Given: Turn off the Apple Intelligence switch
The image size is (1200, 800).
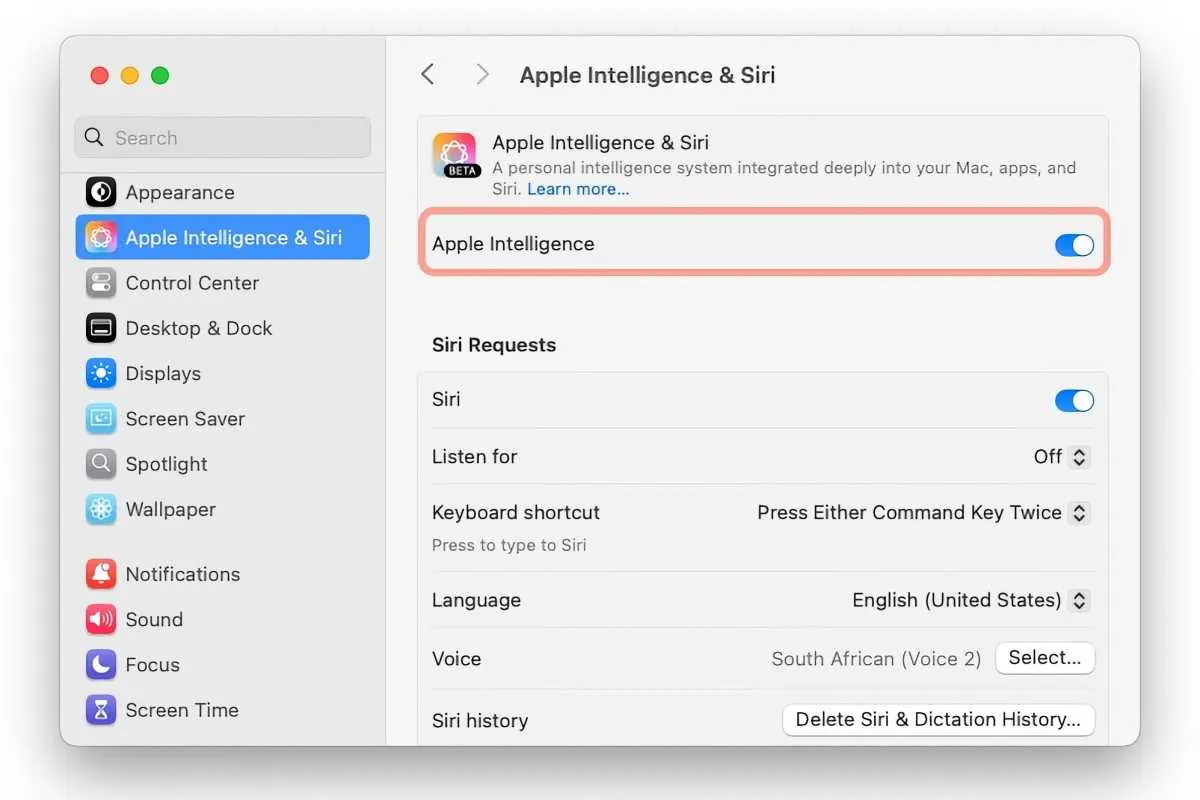Looking at the screenshot, I should click(1074, 245).
